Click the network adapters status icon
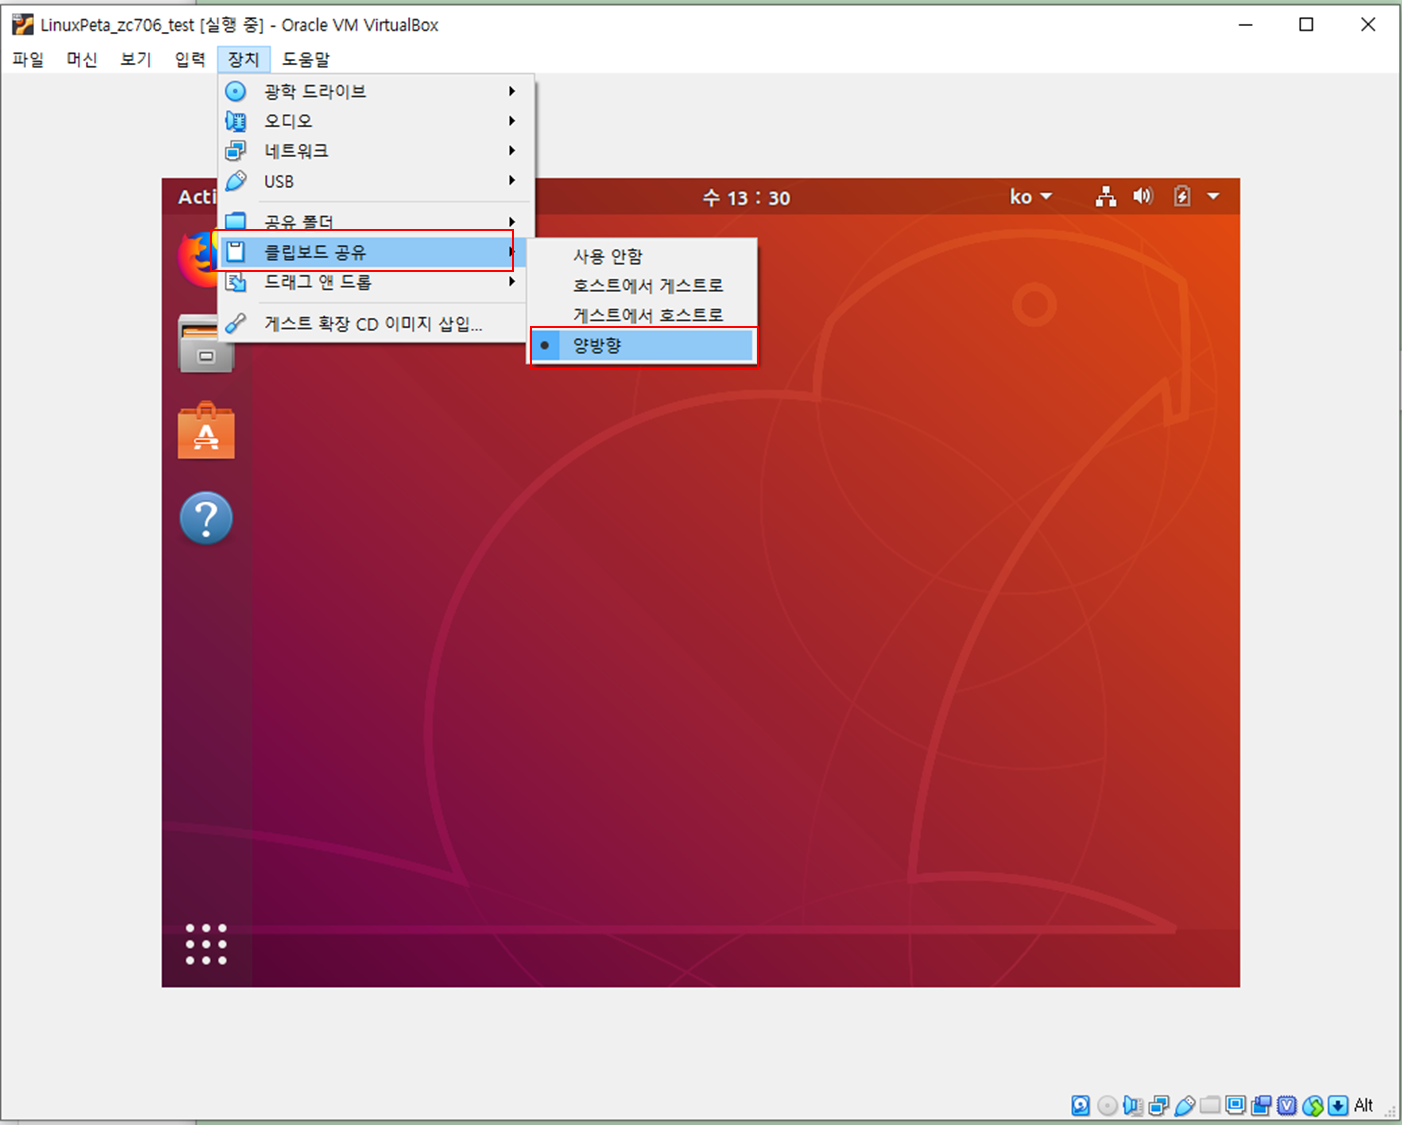This screenshot has height=1125, width=1402. tap(1159, 1105)
